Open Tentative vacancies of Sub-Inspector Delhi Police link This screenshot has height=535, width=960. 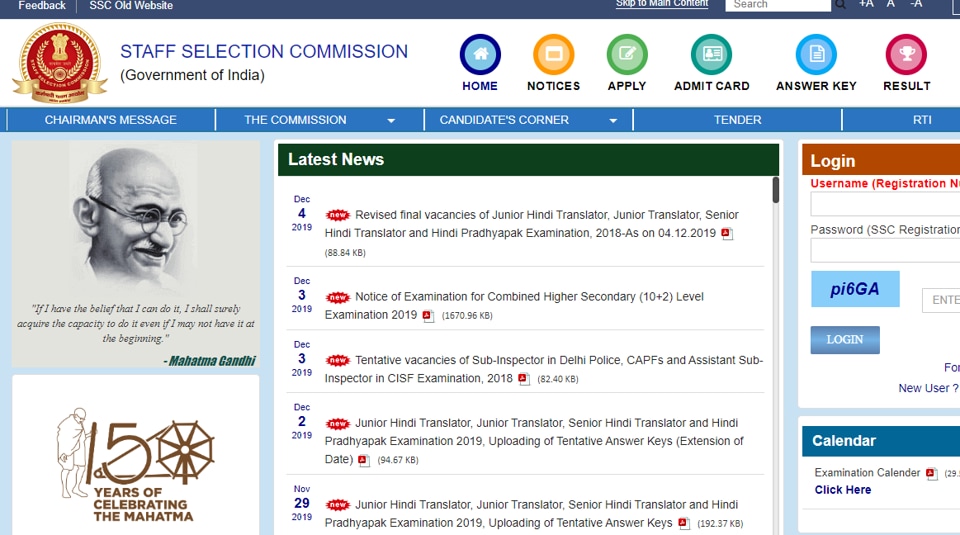point(544,369)
